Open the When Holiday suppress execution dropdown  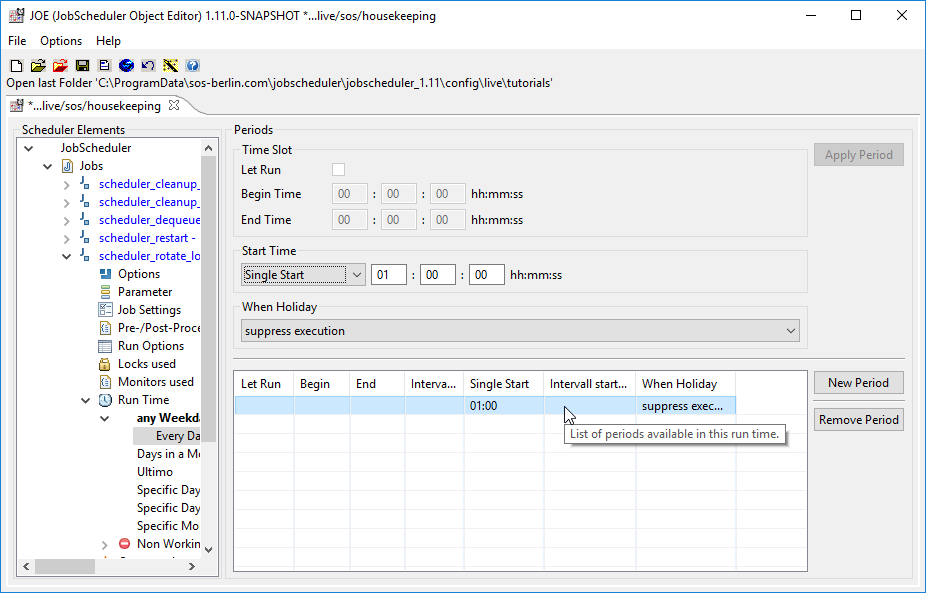coord(520,331)
